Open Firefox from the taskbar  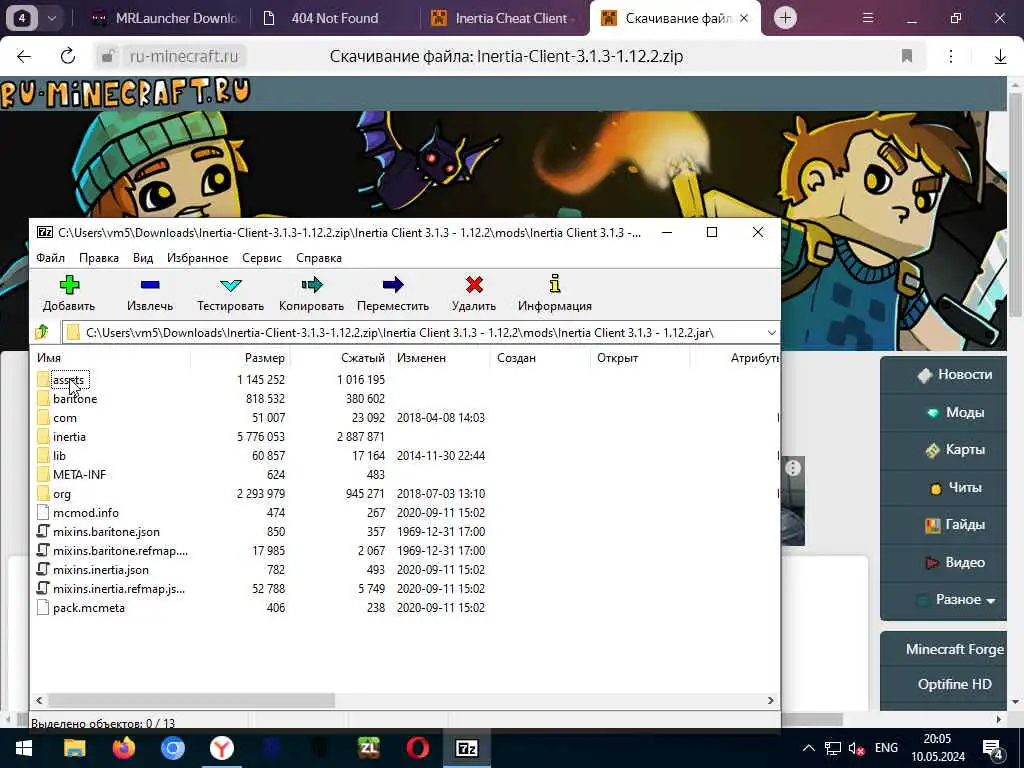123,748
